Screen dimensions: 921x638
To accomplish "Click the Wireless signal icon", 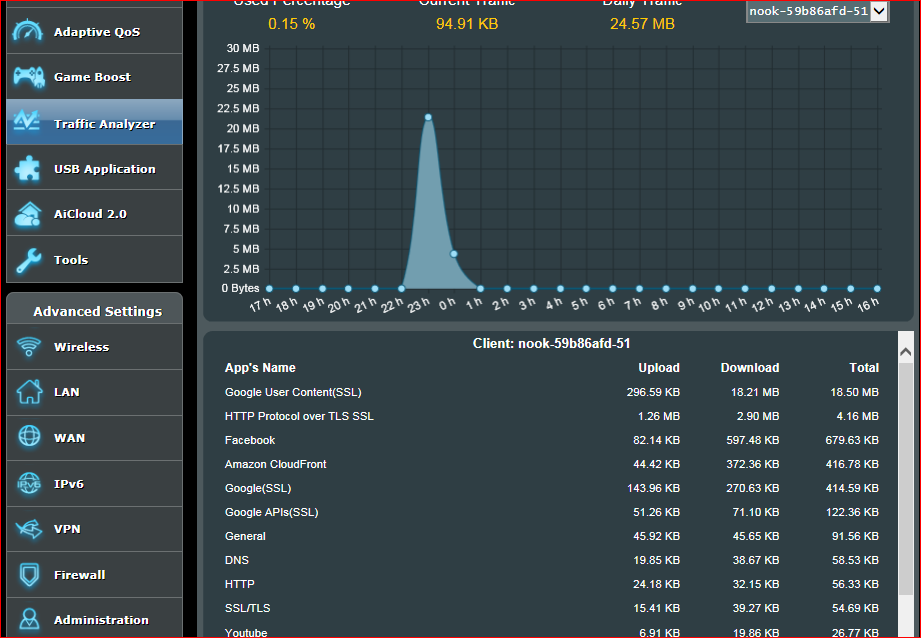I will (28, 347).
